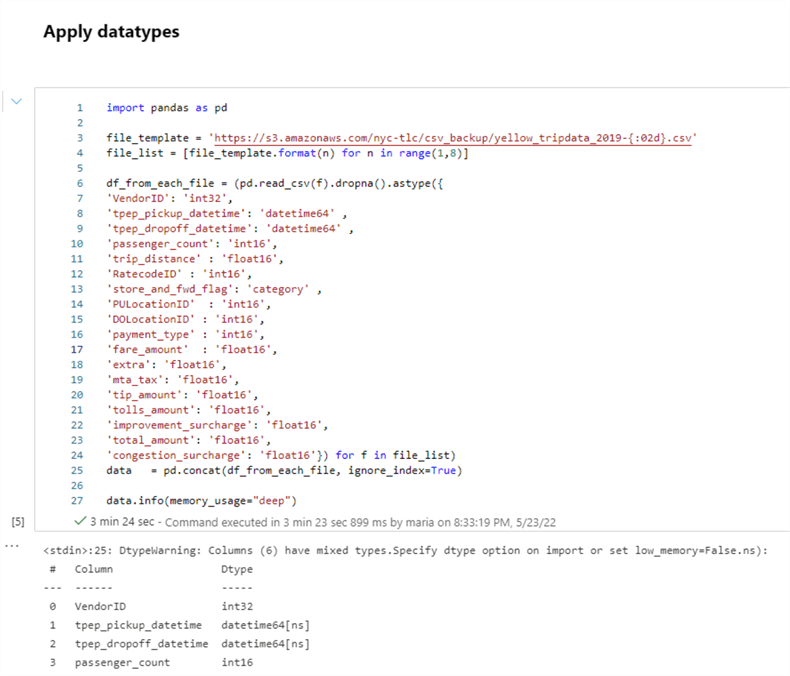Screen dimensions: 790x676
Task: Click the 'passenger_count': 'int16' code line
Action: coord(191,244)
